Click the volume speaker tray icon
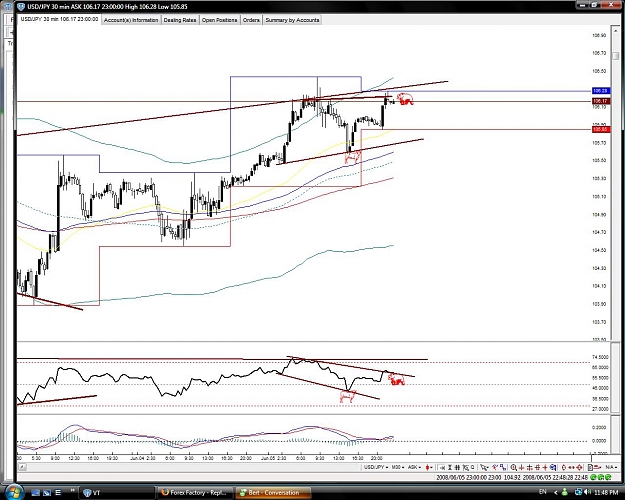625x500 pixels. click(x=588, y=492)
